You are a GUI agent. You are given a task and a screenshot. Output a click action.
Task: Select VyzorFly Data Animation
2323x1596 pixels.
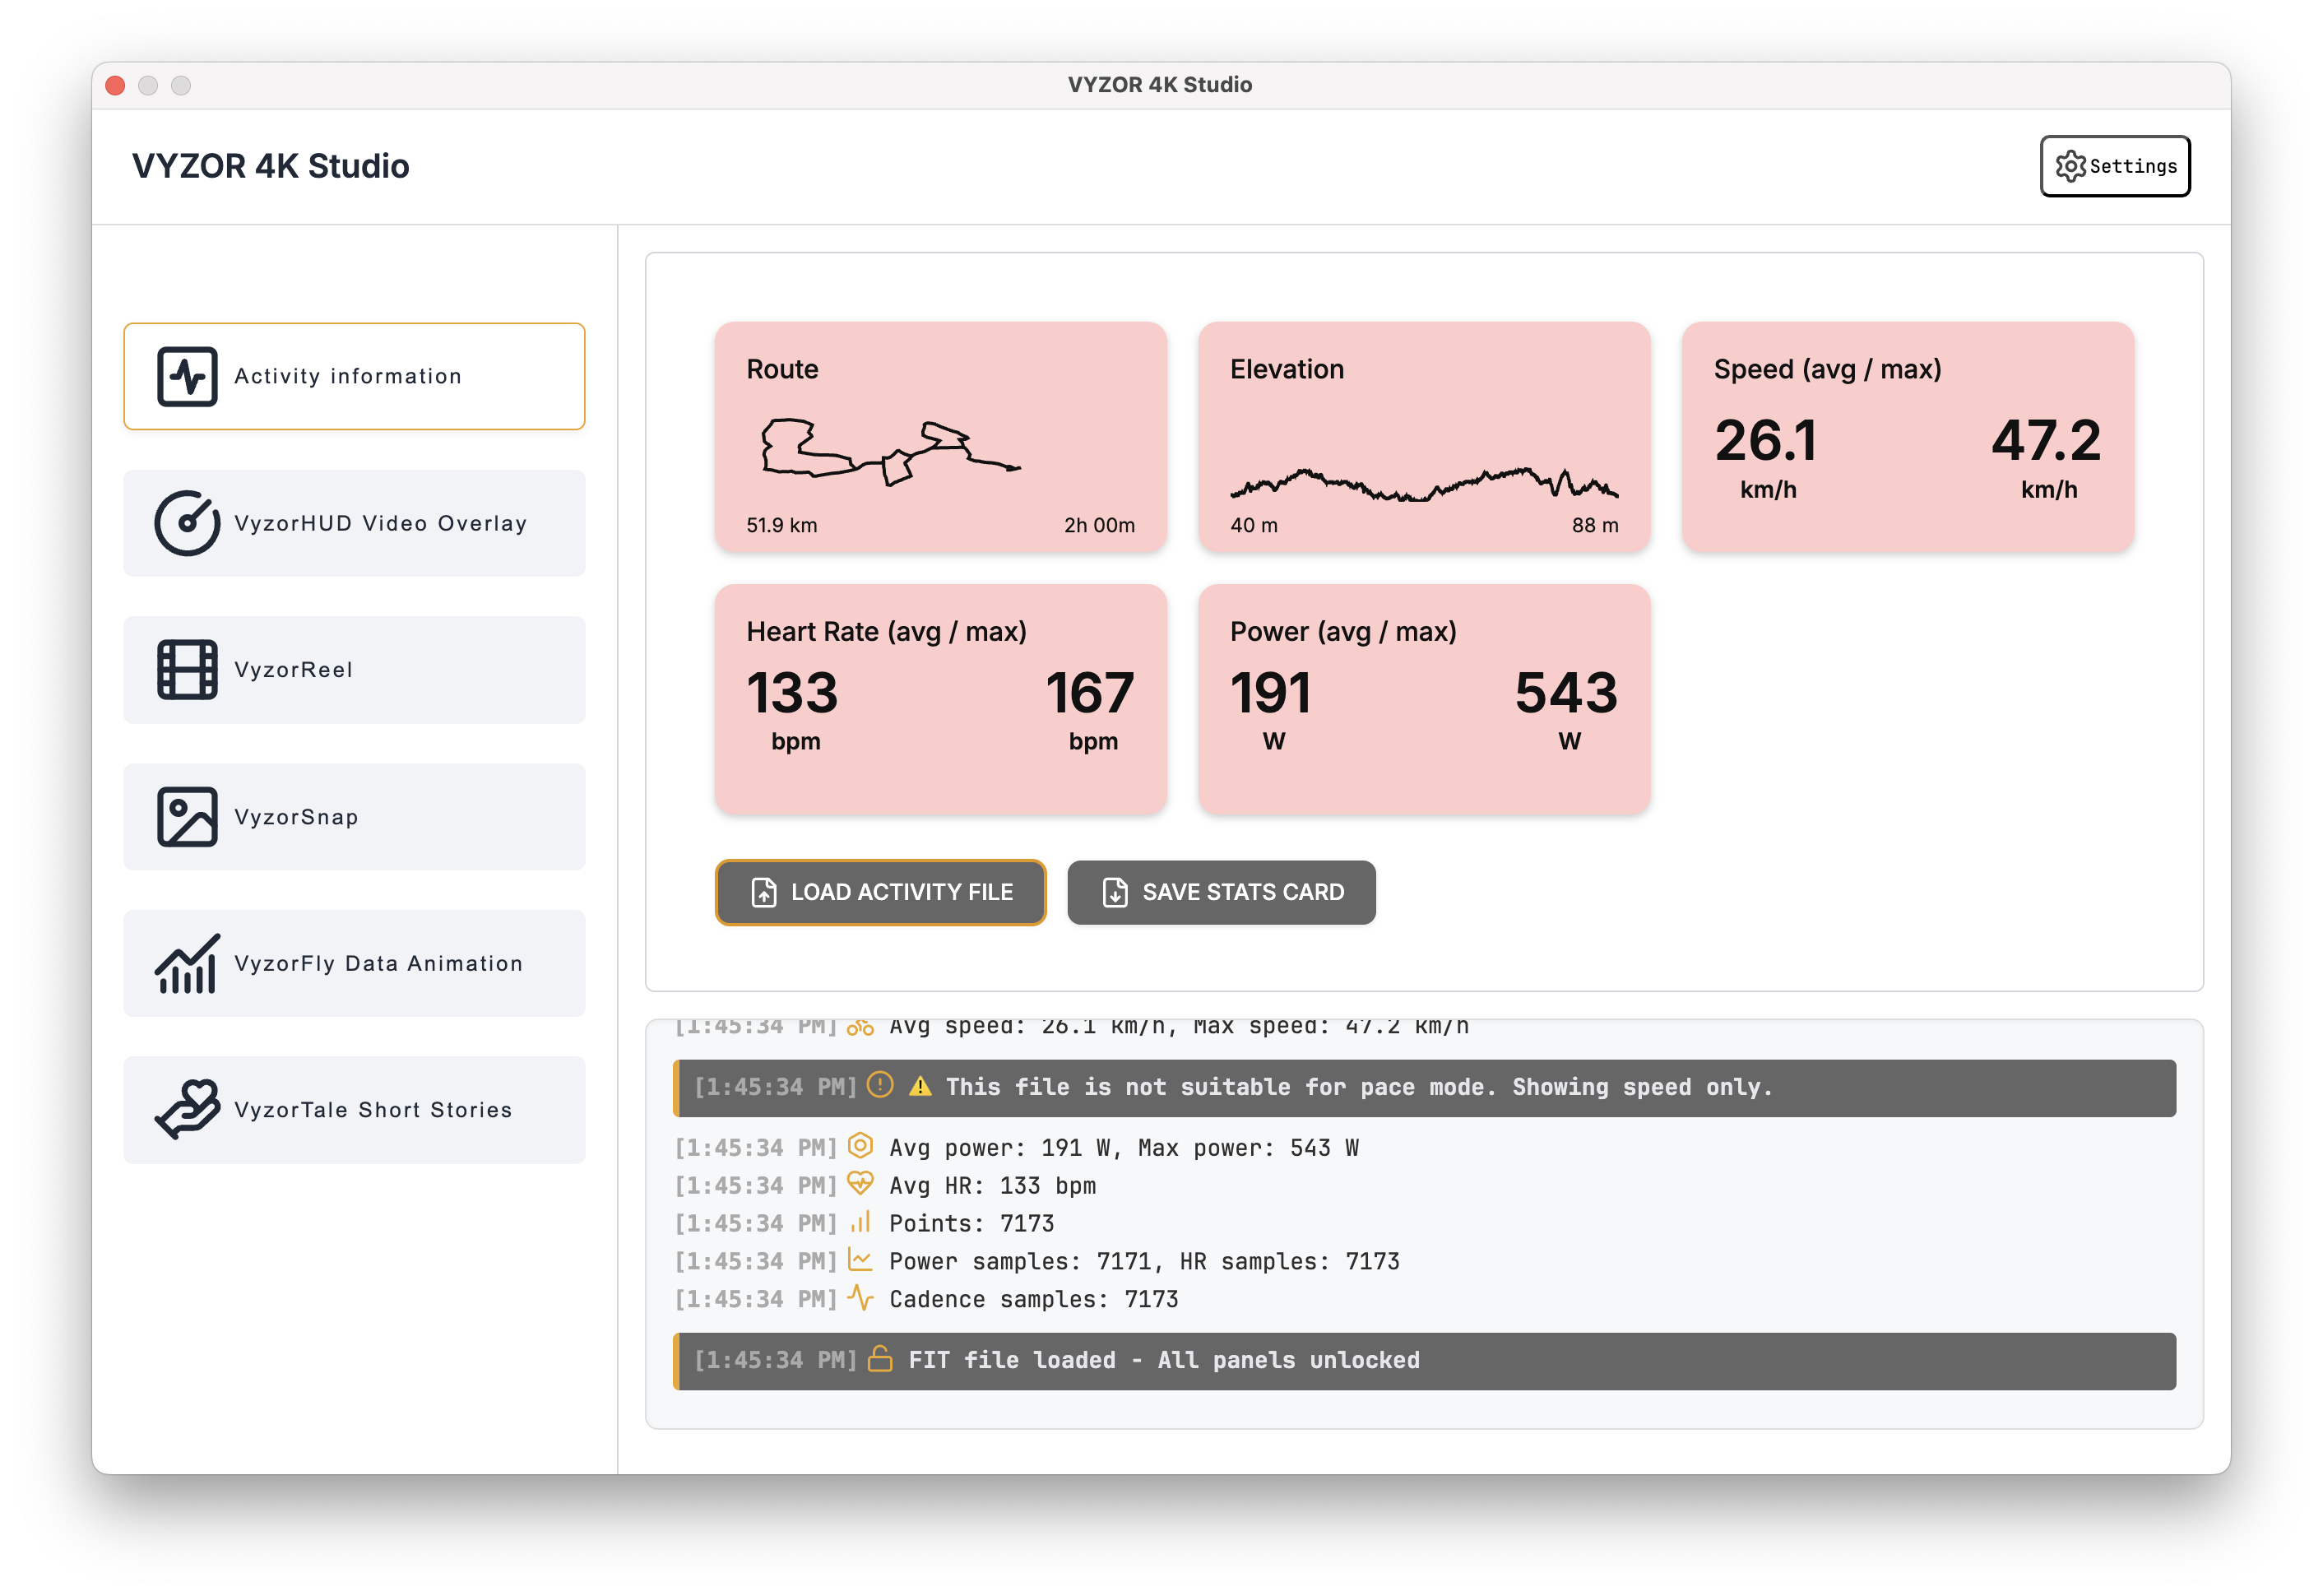354,964
